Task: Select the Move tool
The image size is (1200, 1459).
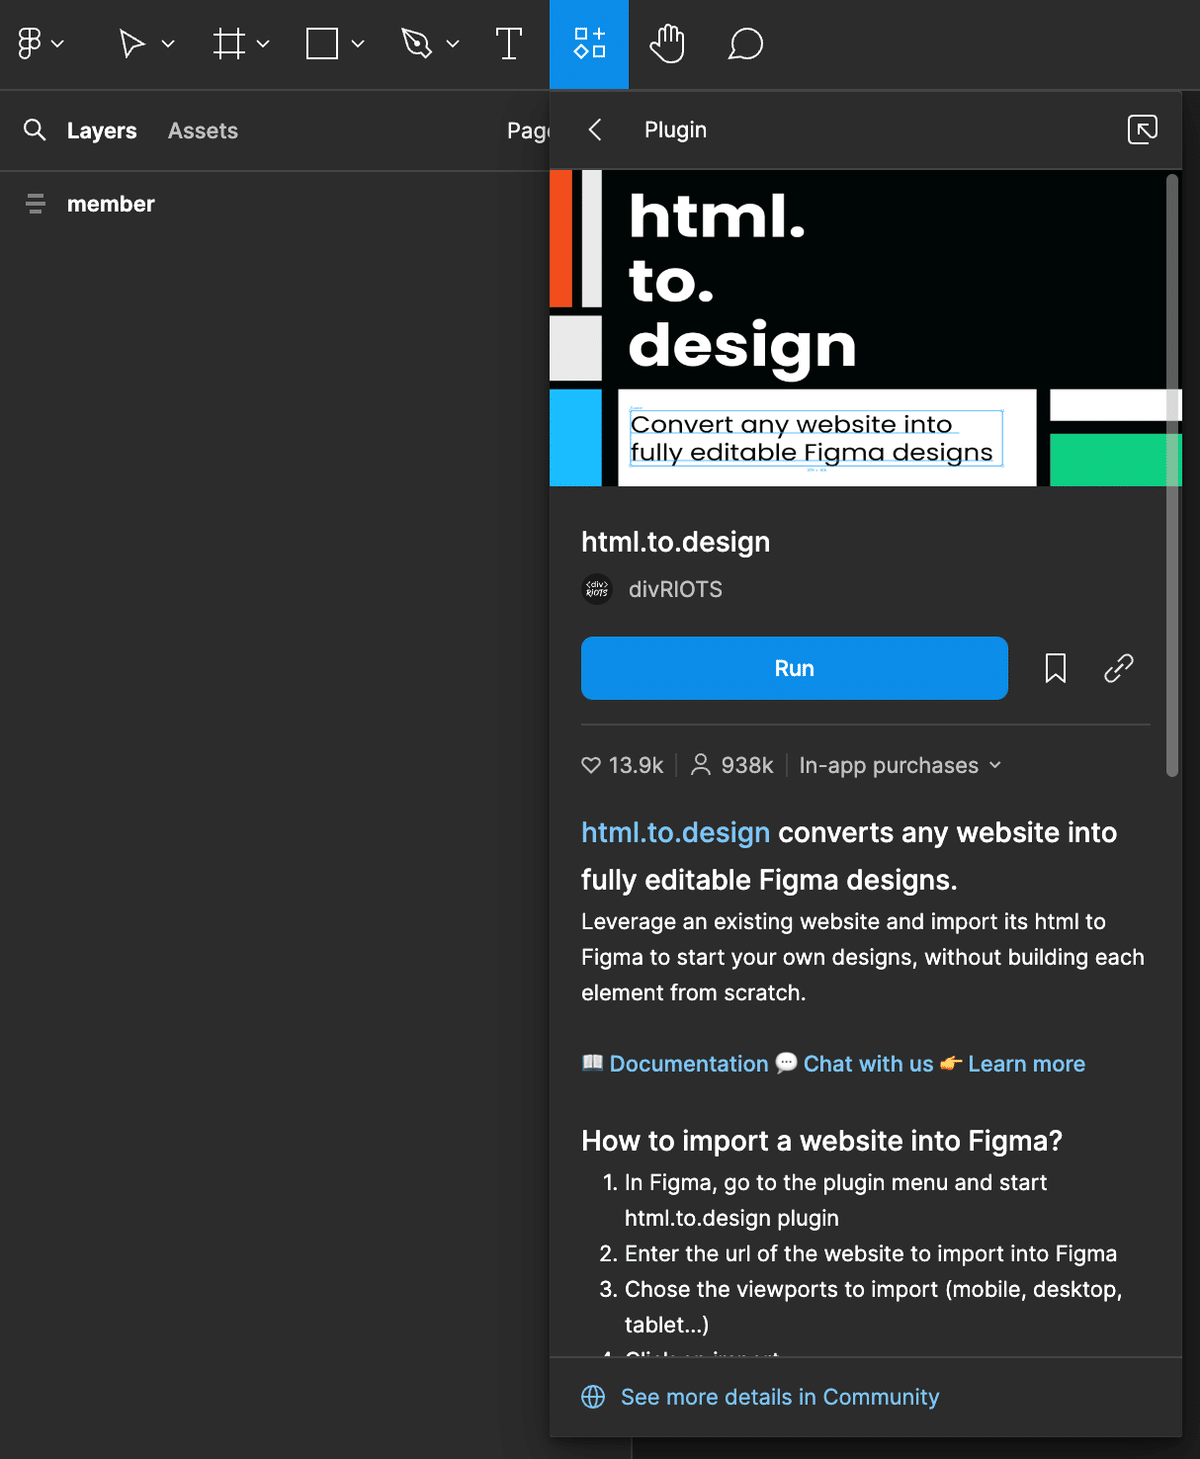Action: point(132,44)
